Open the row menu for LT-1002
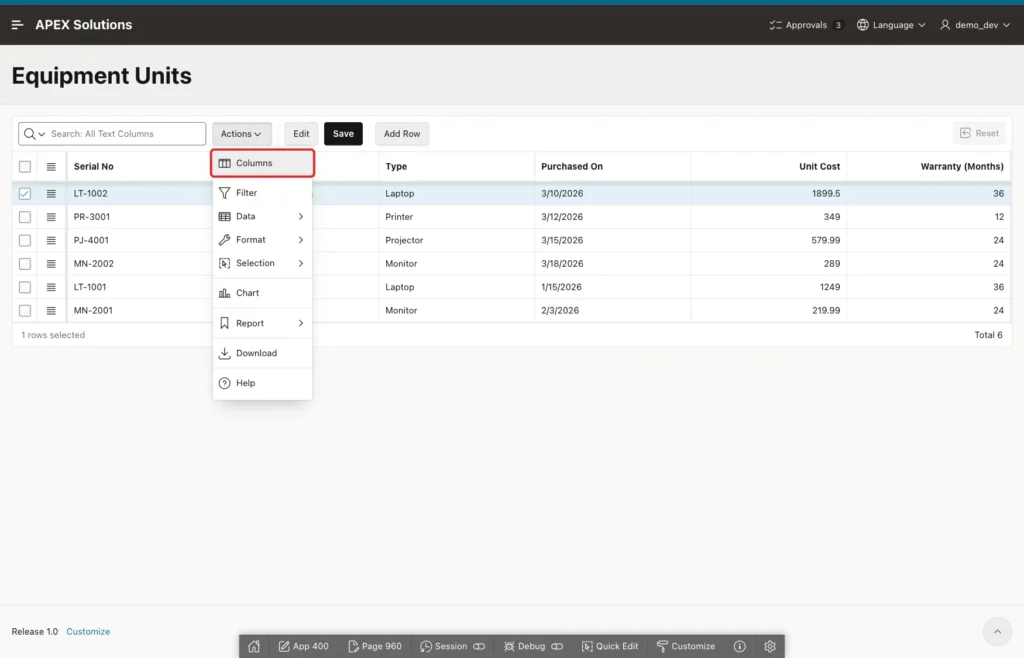Image resolution: width=1024 pixels, height=658 pixels. click(51, 194)
